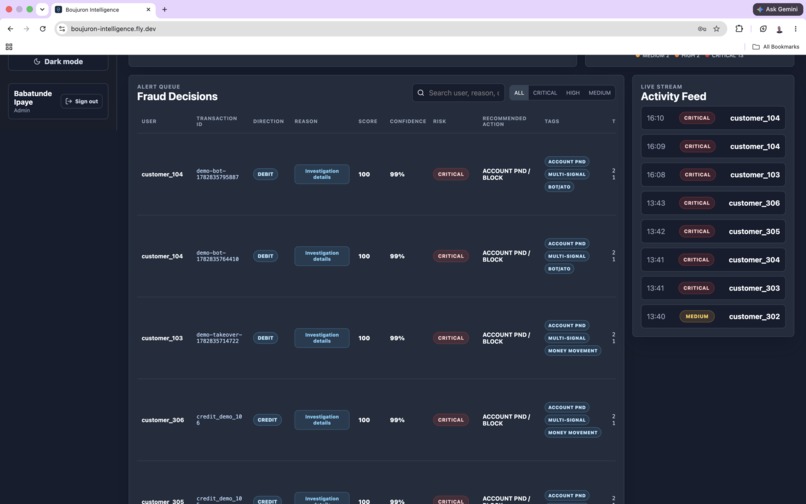Click the side panel icon in the toolbar
Viewport: 806px width, 504px height.
[x=763, y=29]
